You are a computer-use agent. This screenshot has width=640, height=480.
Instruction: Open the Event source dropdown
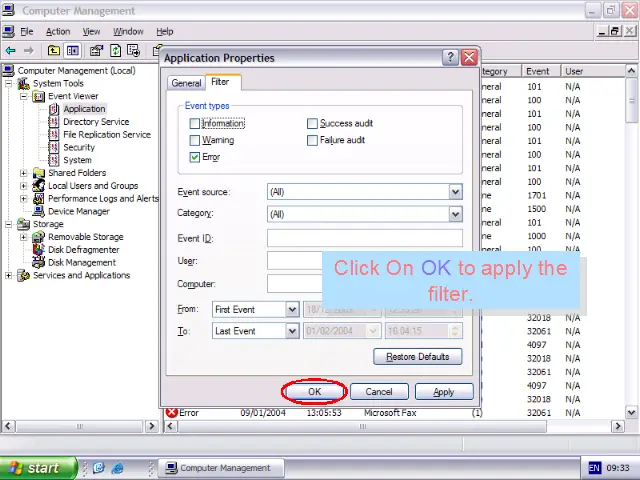click(x=456, y=192)
